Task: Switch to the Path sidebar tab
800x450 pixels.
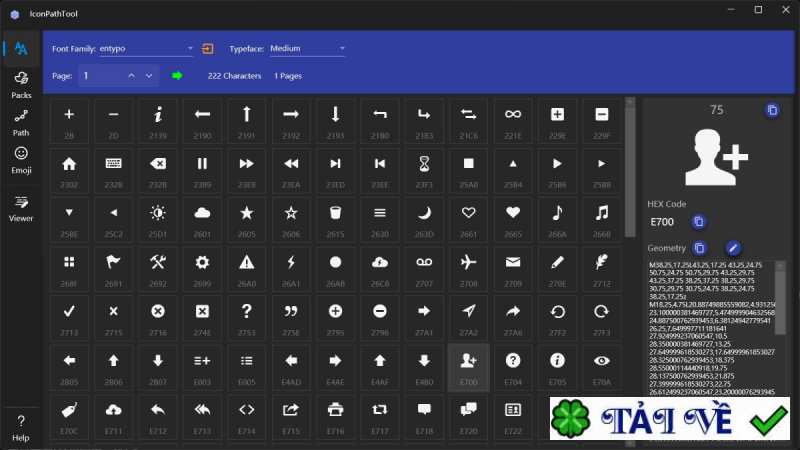Action: click(21, 123)
